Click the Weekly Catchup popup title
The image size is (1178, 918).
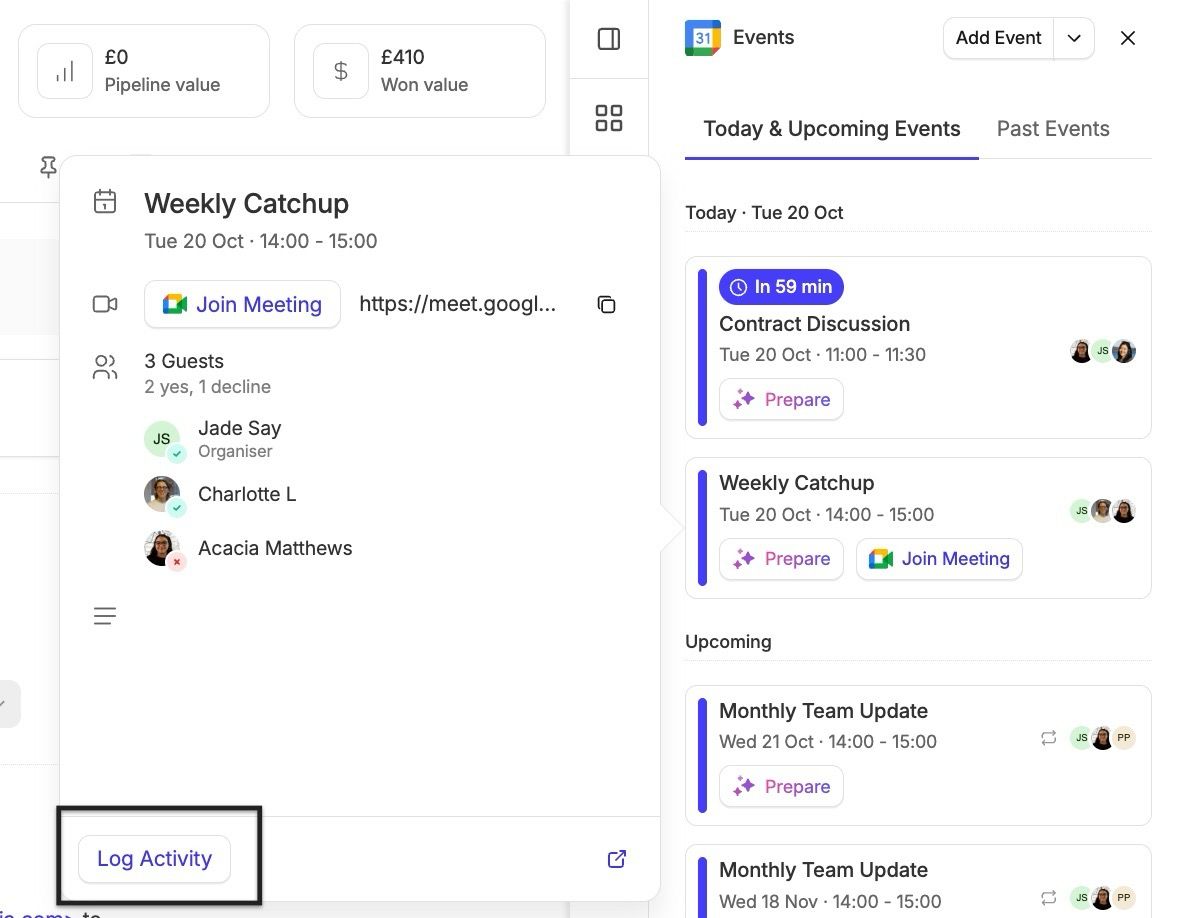tap(246, 204)
